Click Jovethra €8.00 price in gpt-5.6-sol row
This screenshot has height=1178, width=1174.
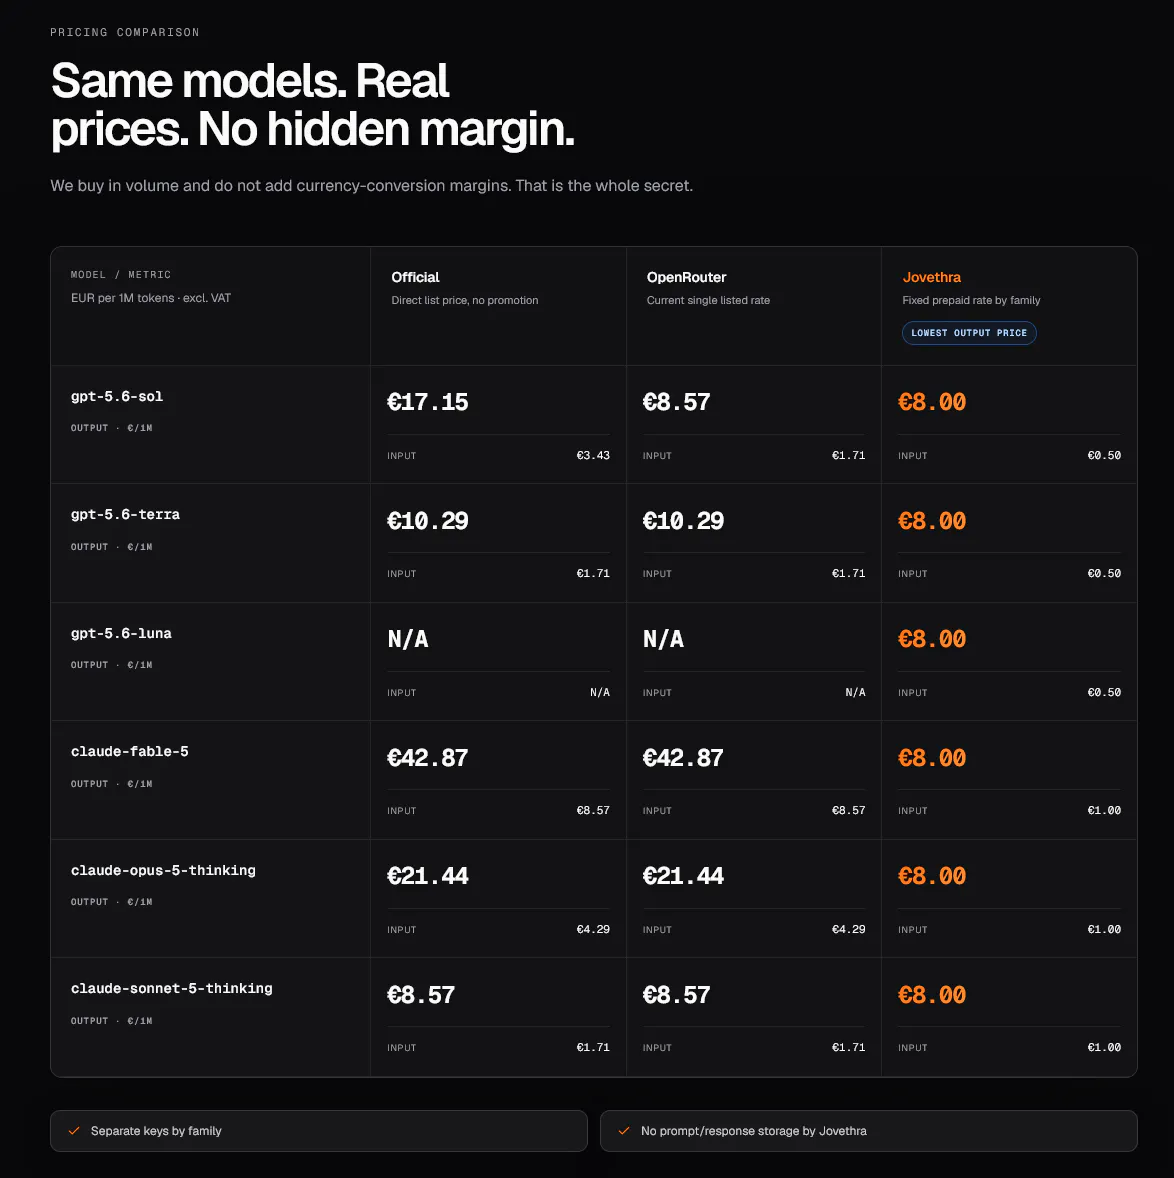(931, 402)
